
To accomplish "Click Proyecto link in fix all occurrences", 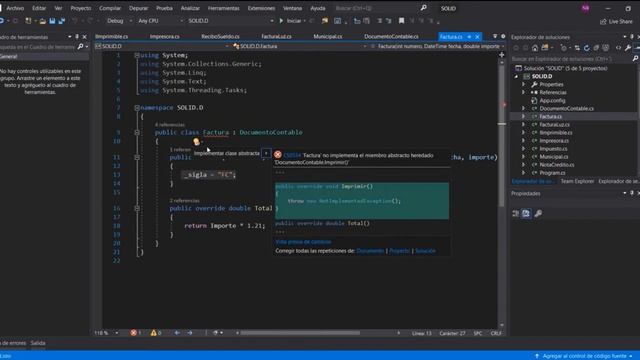I will (399, 251).
